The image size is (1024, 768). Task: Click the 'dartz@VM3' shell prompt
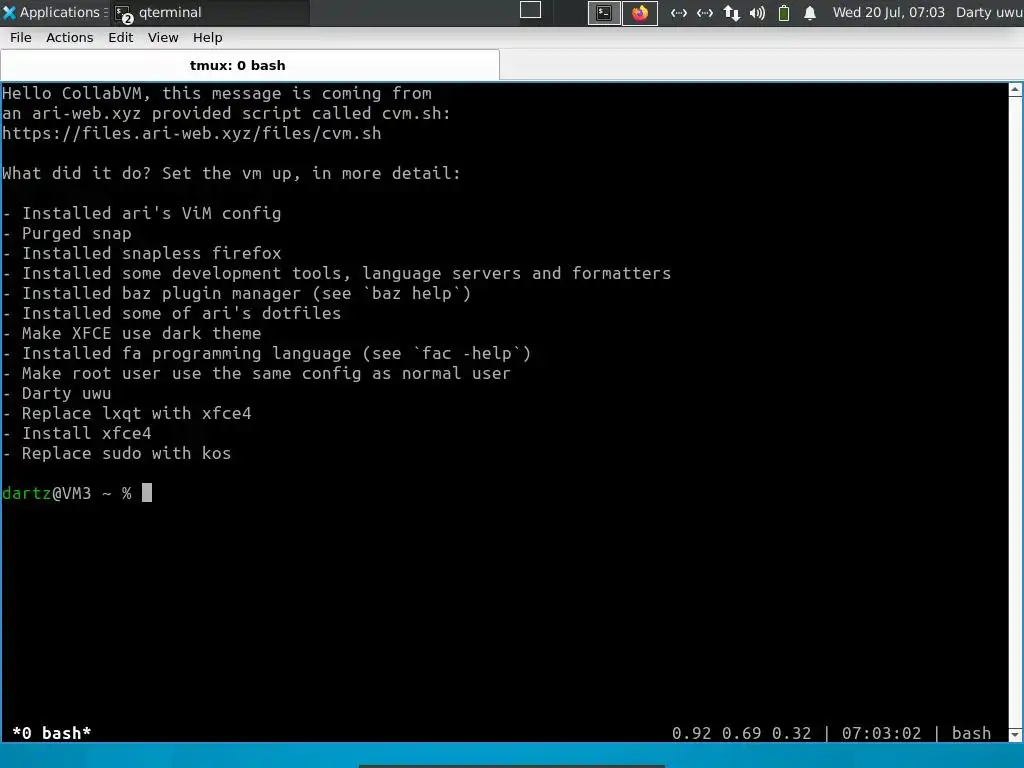[x=46, y=493]
